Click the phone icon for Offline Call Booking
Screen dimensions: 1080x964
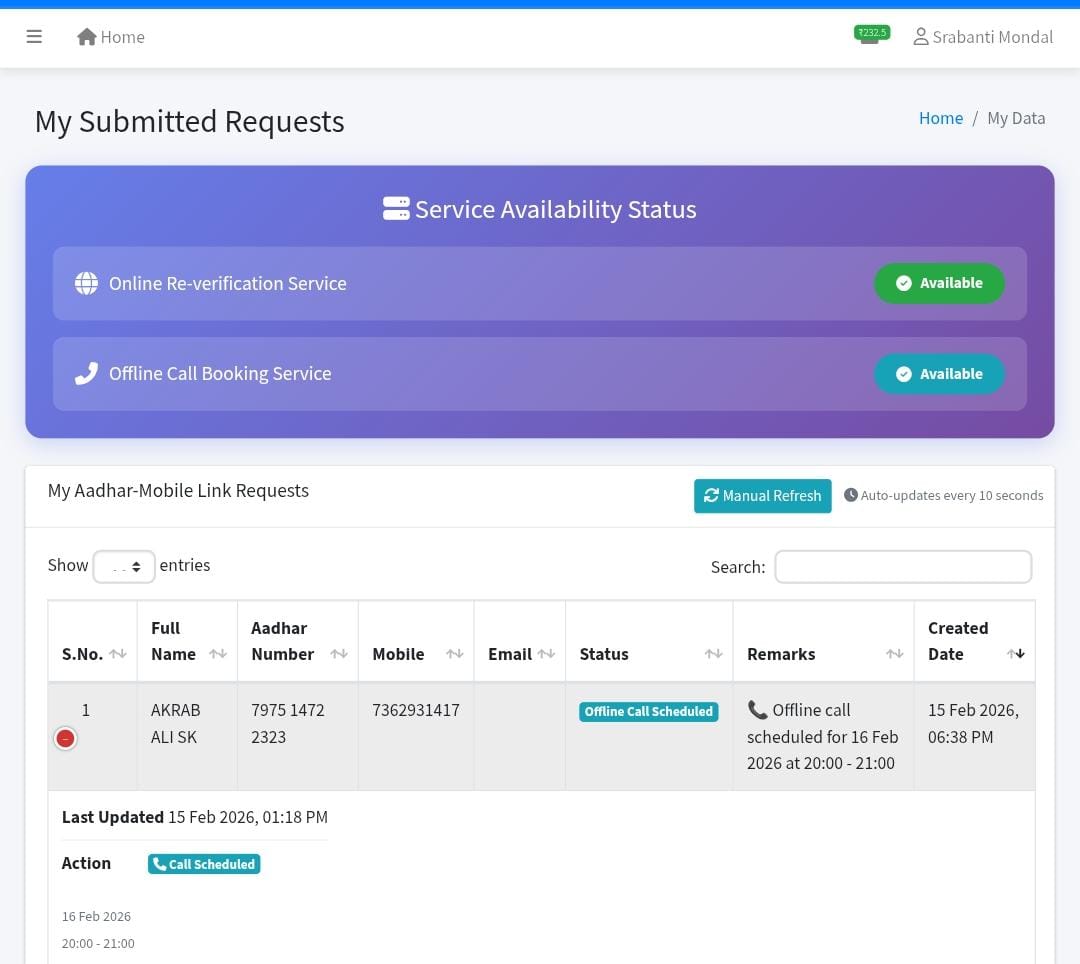click(x=87, y=374)
